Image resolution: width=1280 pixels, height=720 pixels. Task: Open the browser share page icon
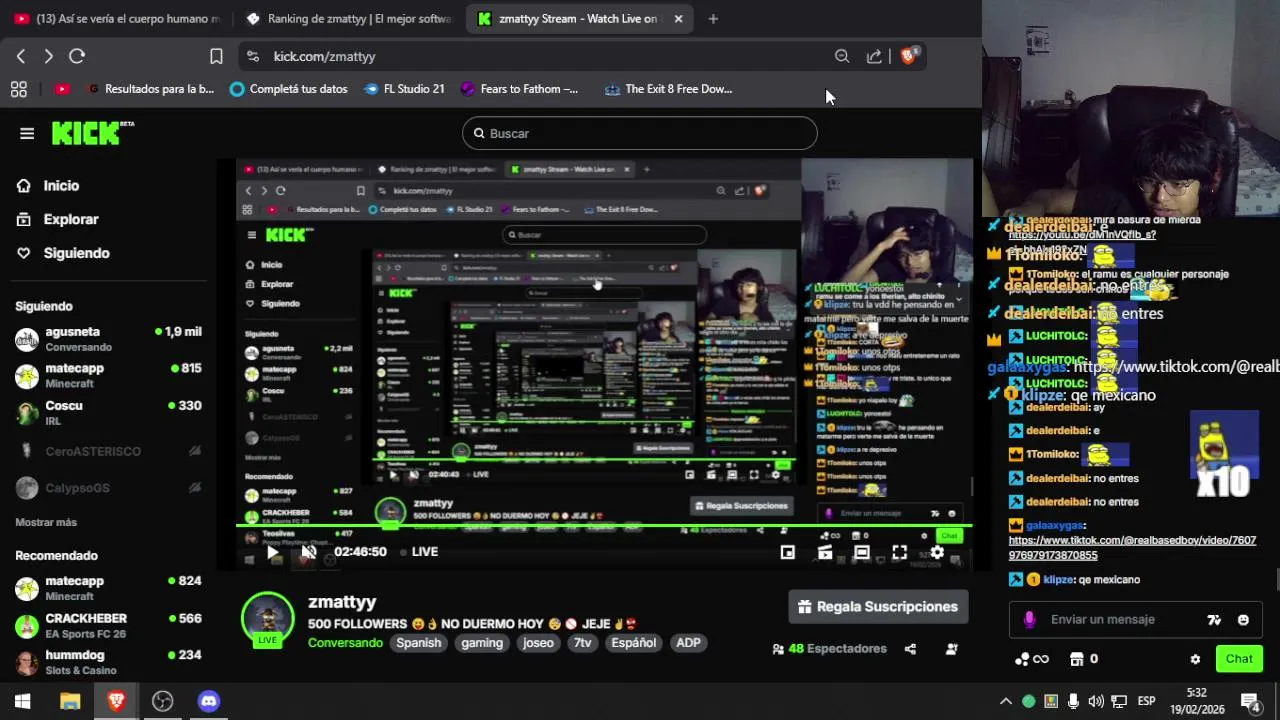click(x=874, y=56)
